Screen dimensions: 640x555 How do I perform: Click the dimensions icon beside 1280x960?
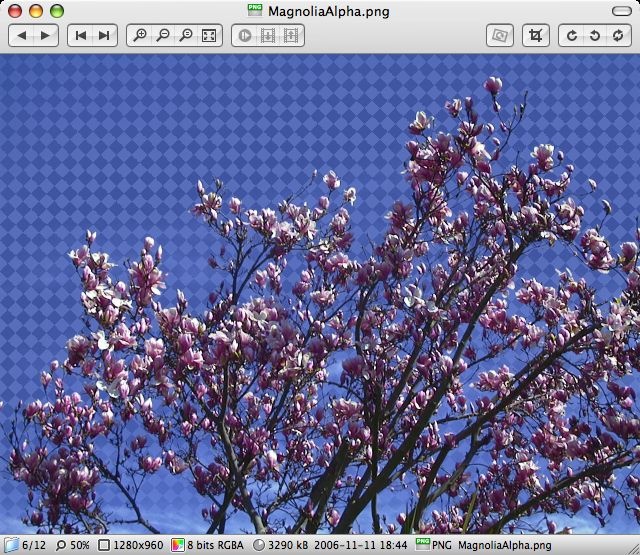[x=104, y=545]
